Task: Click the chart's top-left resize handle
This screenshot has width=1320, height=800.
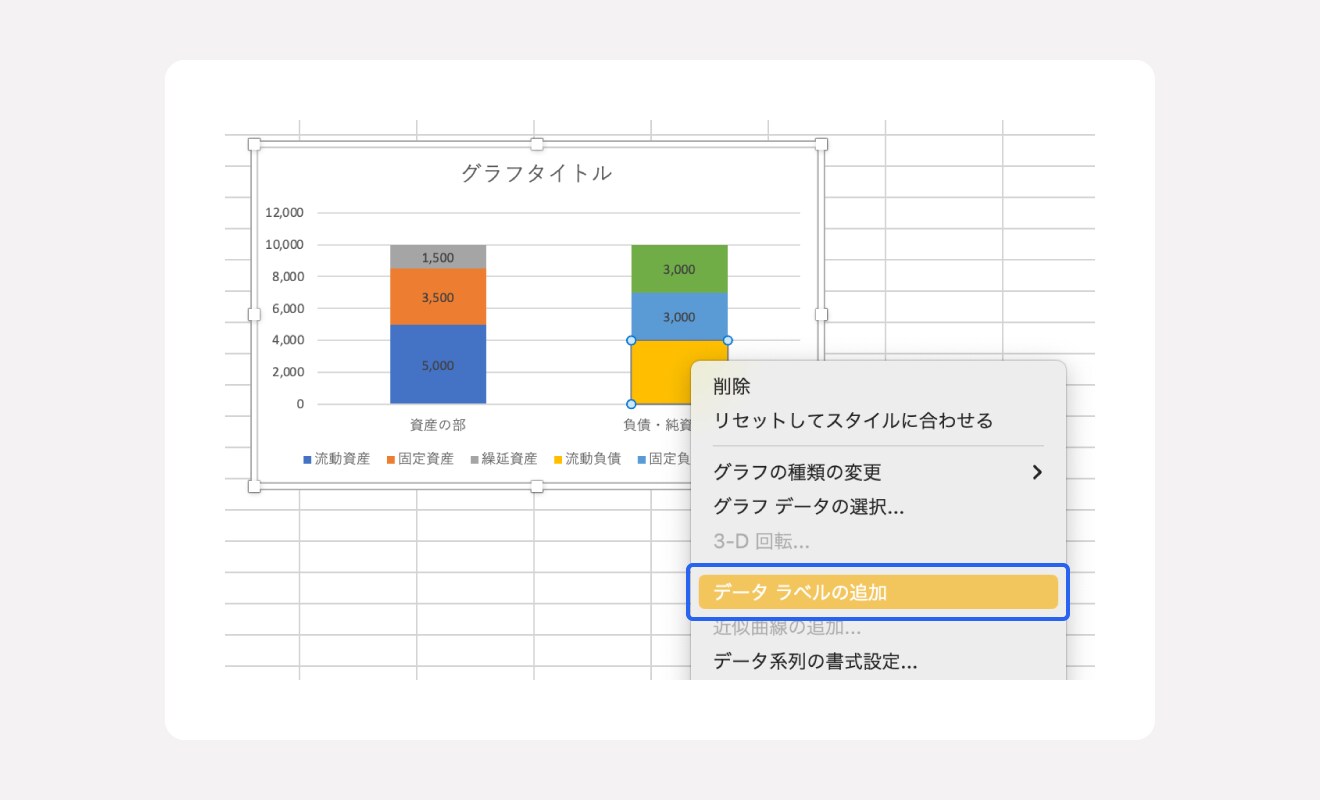Action: coord(254,144)
